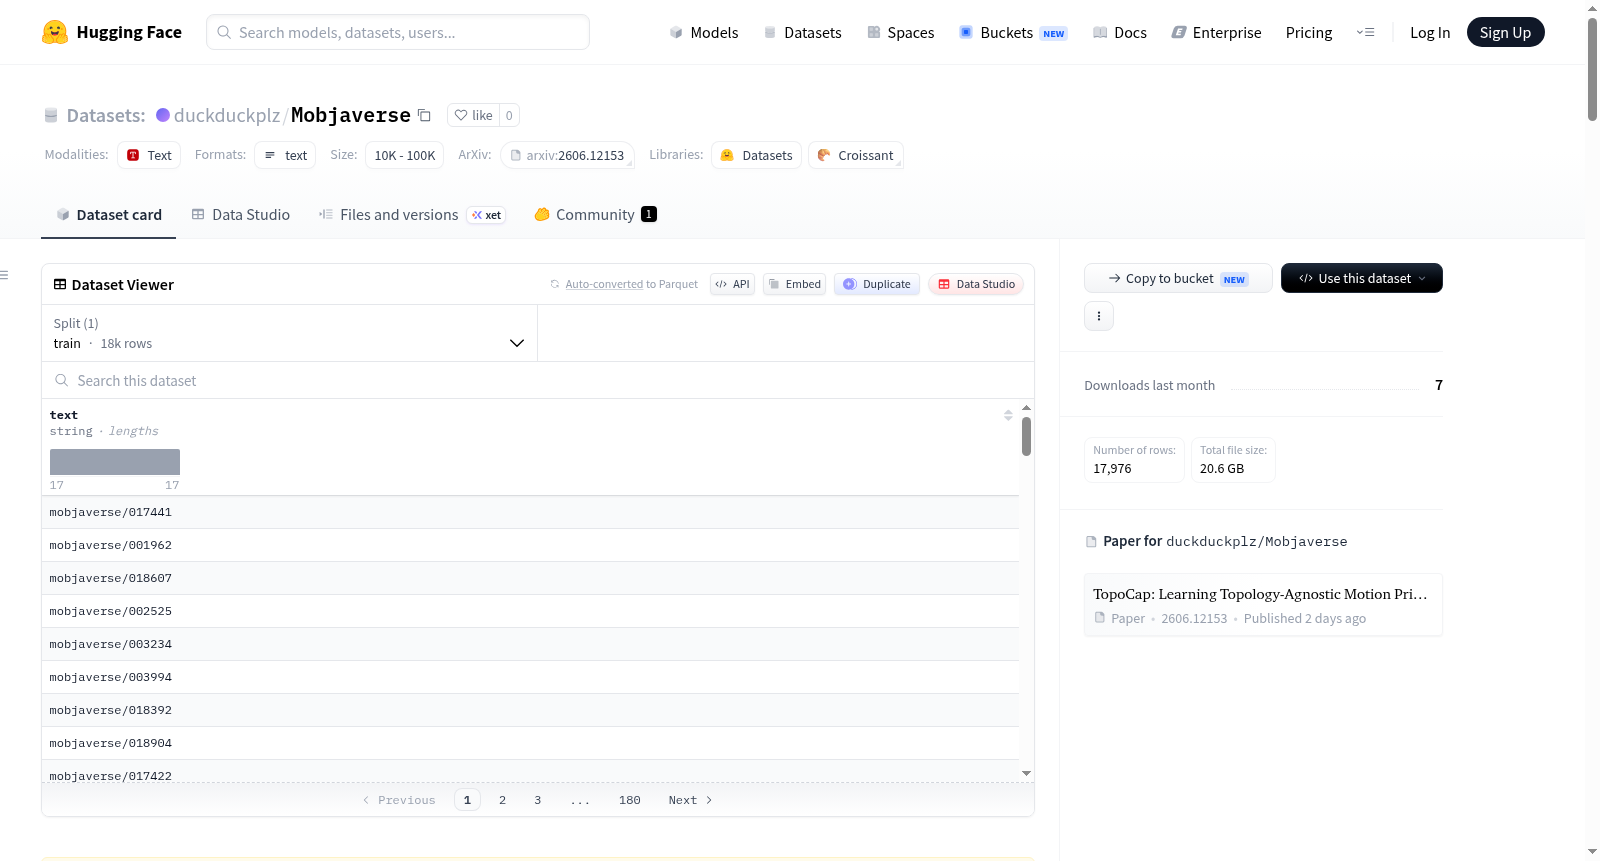Viewport: 1600px width, 861px height.
Task: Click the 10K - 100K size tag
Action: (405, 155)
